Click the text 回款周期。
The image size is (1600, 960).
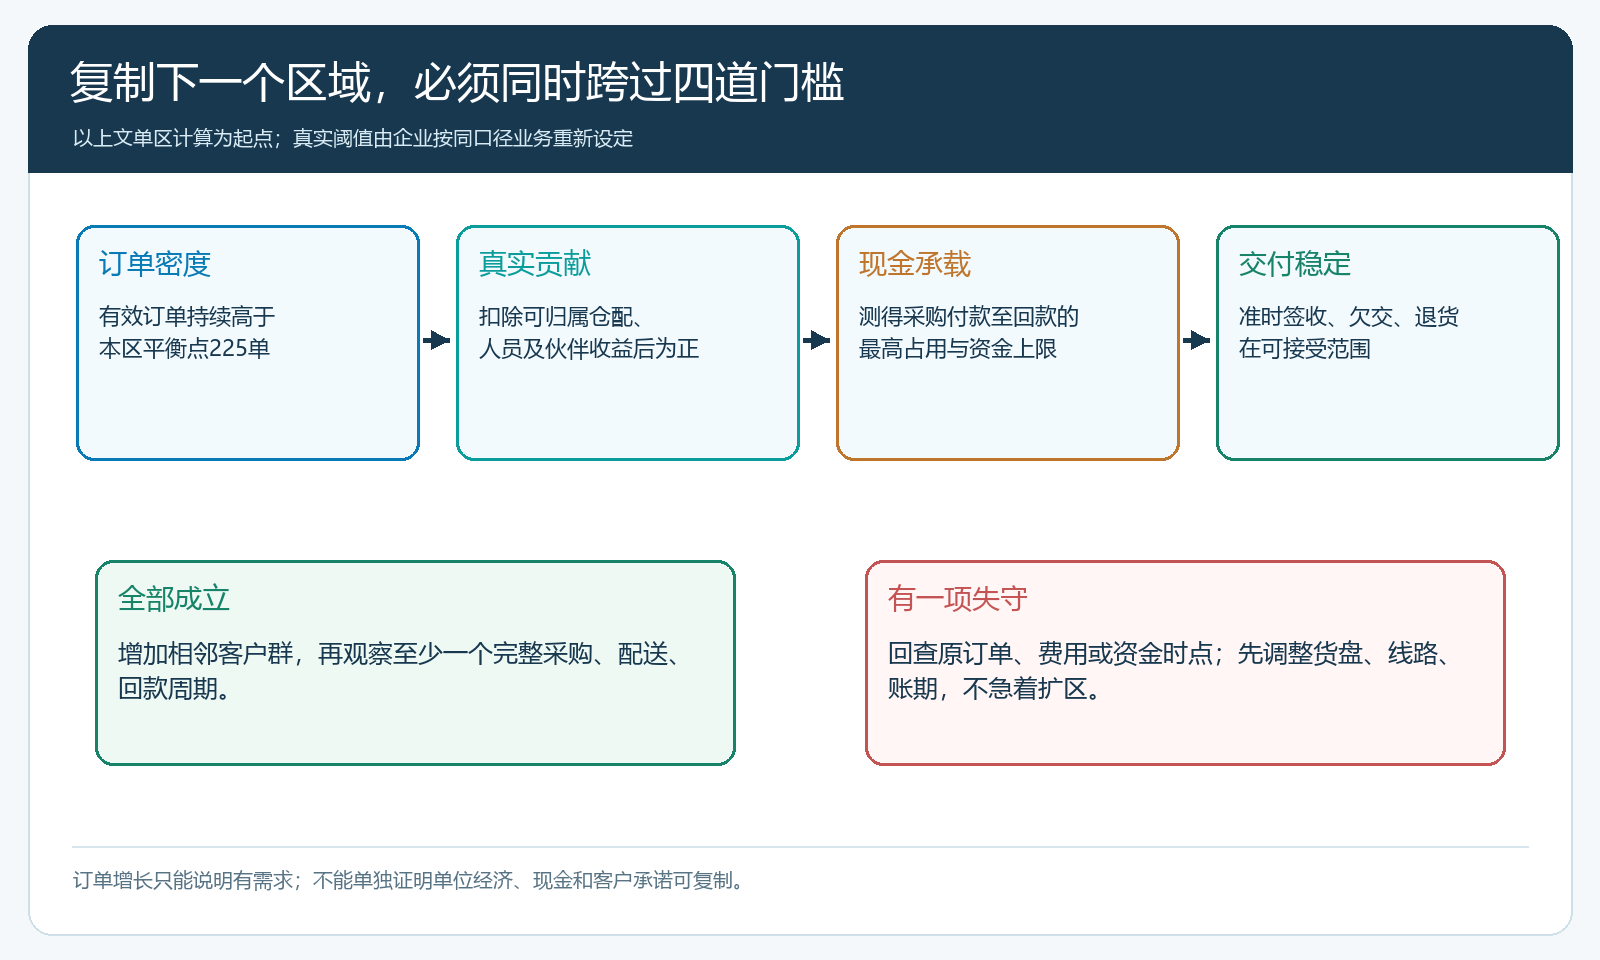tap(176, 689)
